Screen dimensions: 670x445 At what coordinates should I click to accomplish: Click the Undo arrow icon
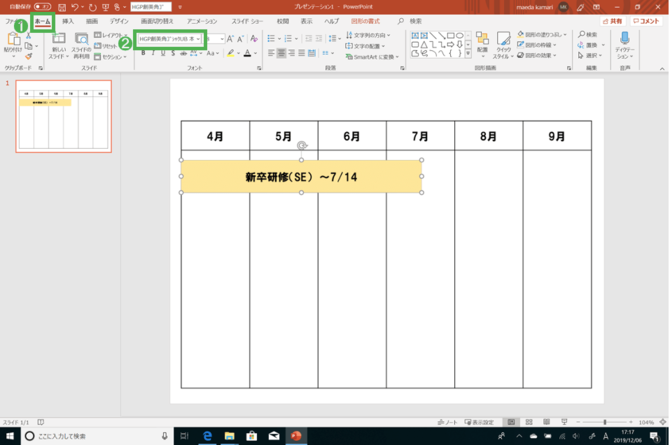[x=75, y=7]
